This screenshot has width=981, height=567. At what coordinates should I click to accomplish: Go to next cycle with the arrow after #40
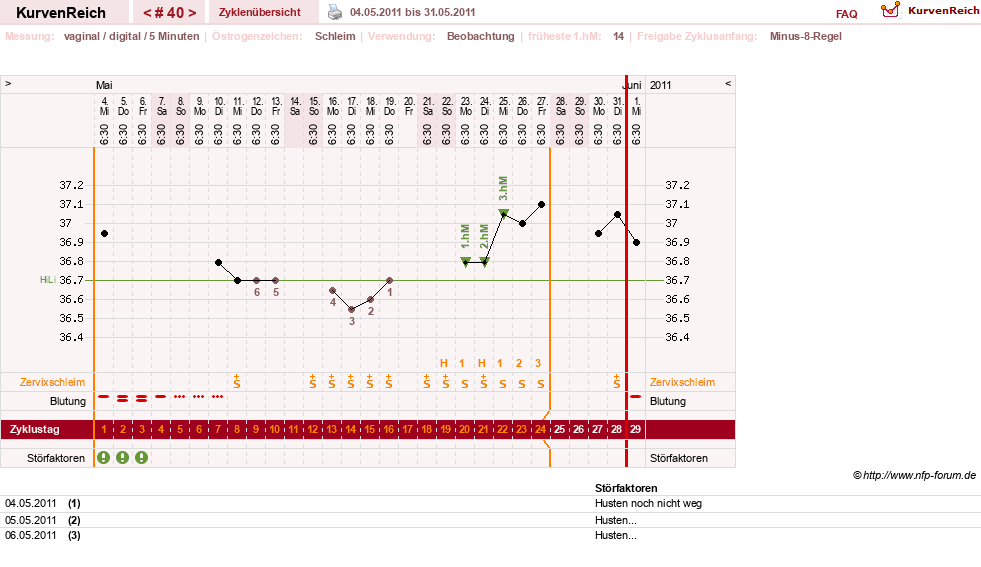[x=192, y=13]
